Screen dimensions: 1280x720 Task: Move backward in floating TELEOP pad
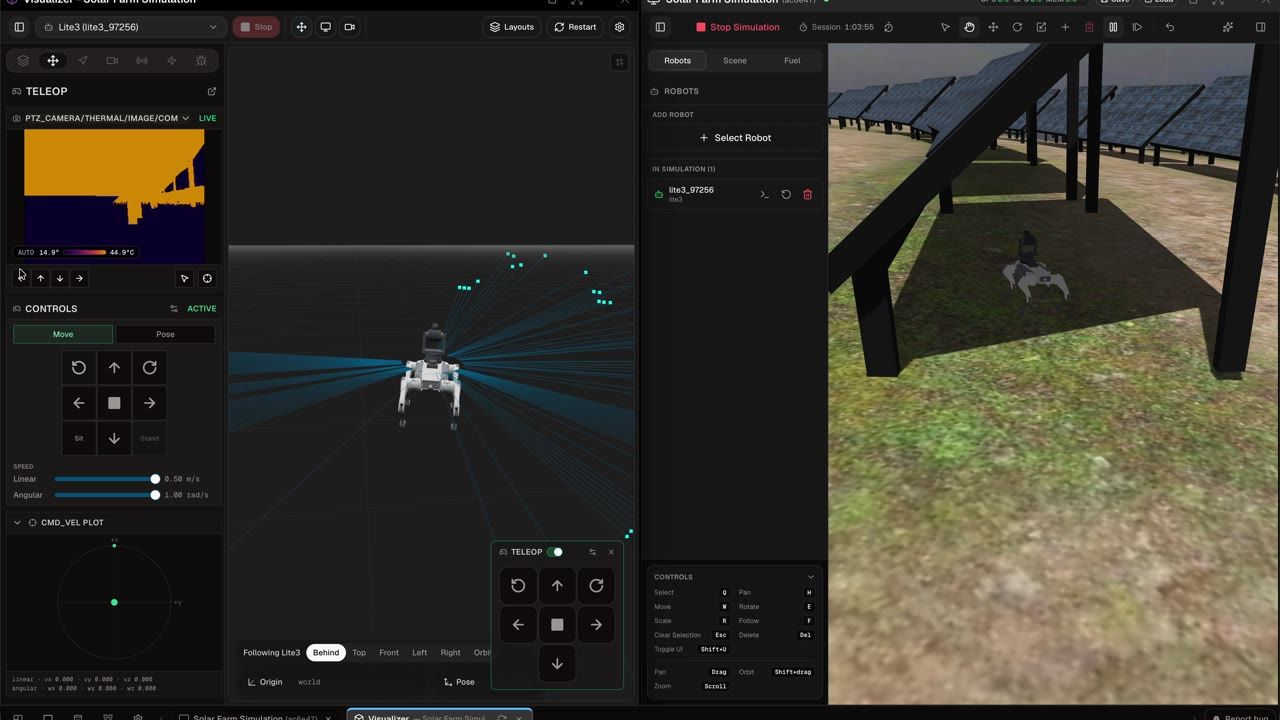(557, 664)
